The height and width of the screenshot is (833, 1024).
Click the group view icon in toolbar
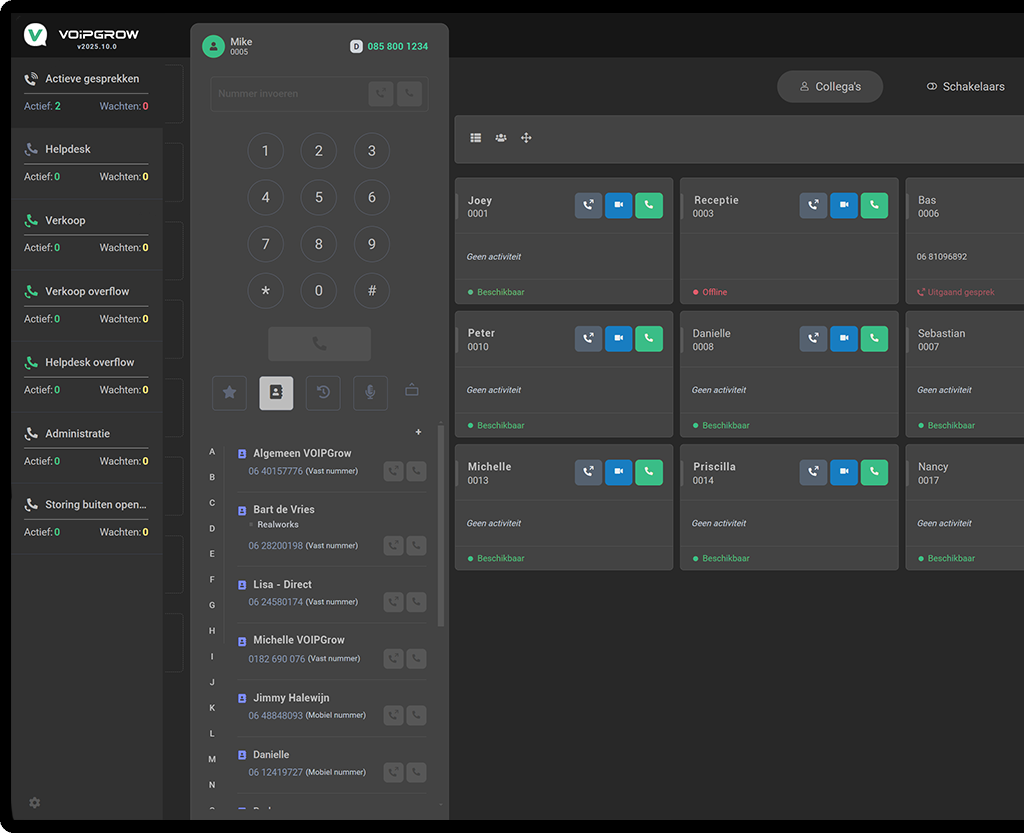click(x=501, y=138)
